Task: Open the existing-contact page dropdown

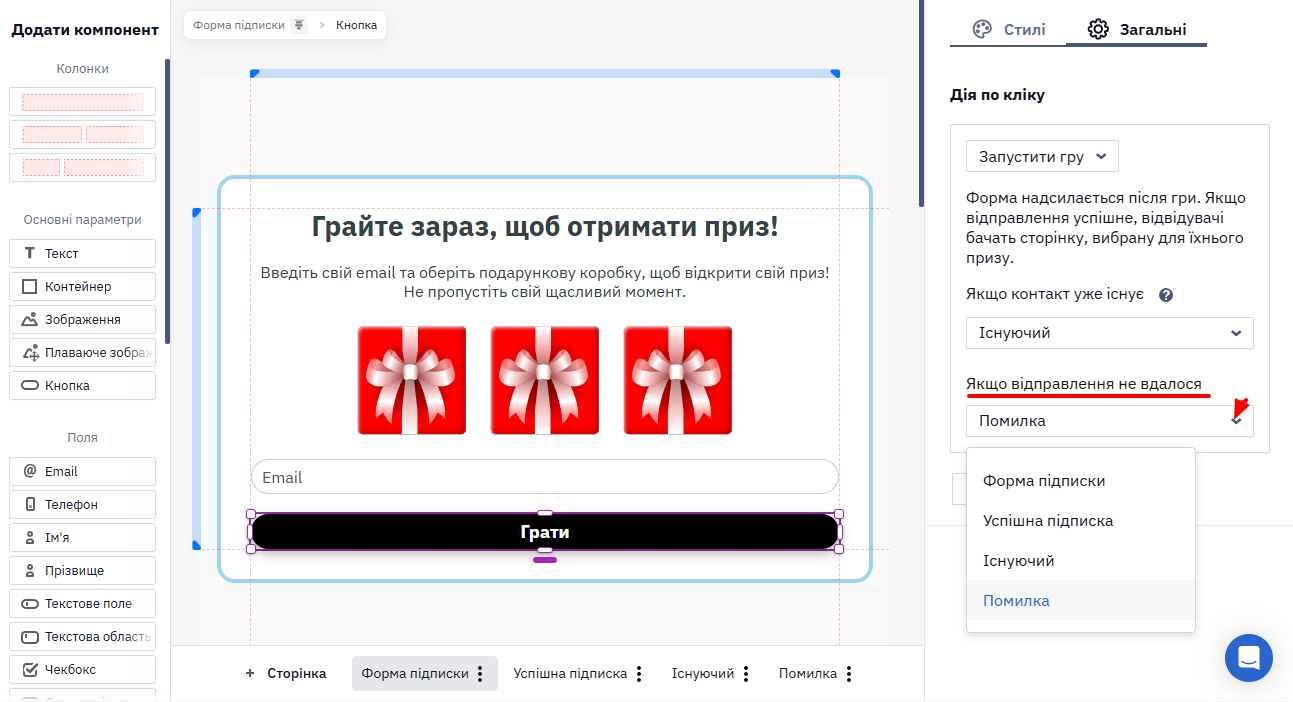Action: 1109,333
